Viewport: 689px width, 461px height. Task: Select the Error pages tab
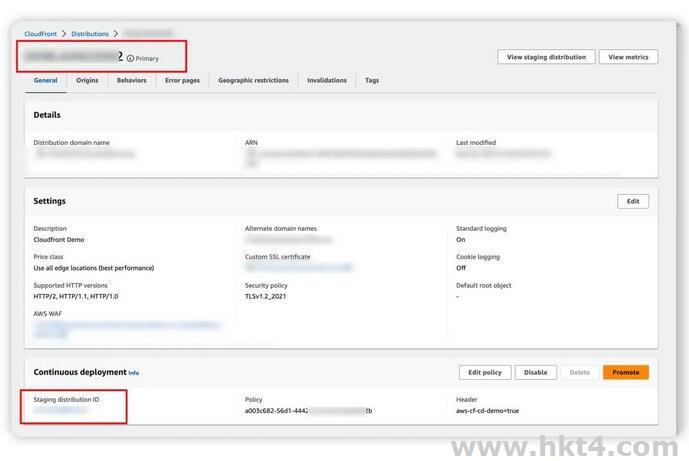tap(182, 80)
